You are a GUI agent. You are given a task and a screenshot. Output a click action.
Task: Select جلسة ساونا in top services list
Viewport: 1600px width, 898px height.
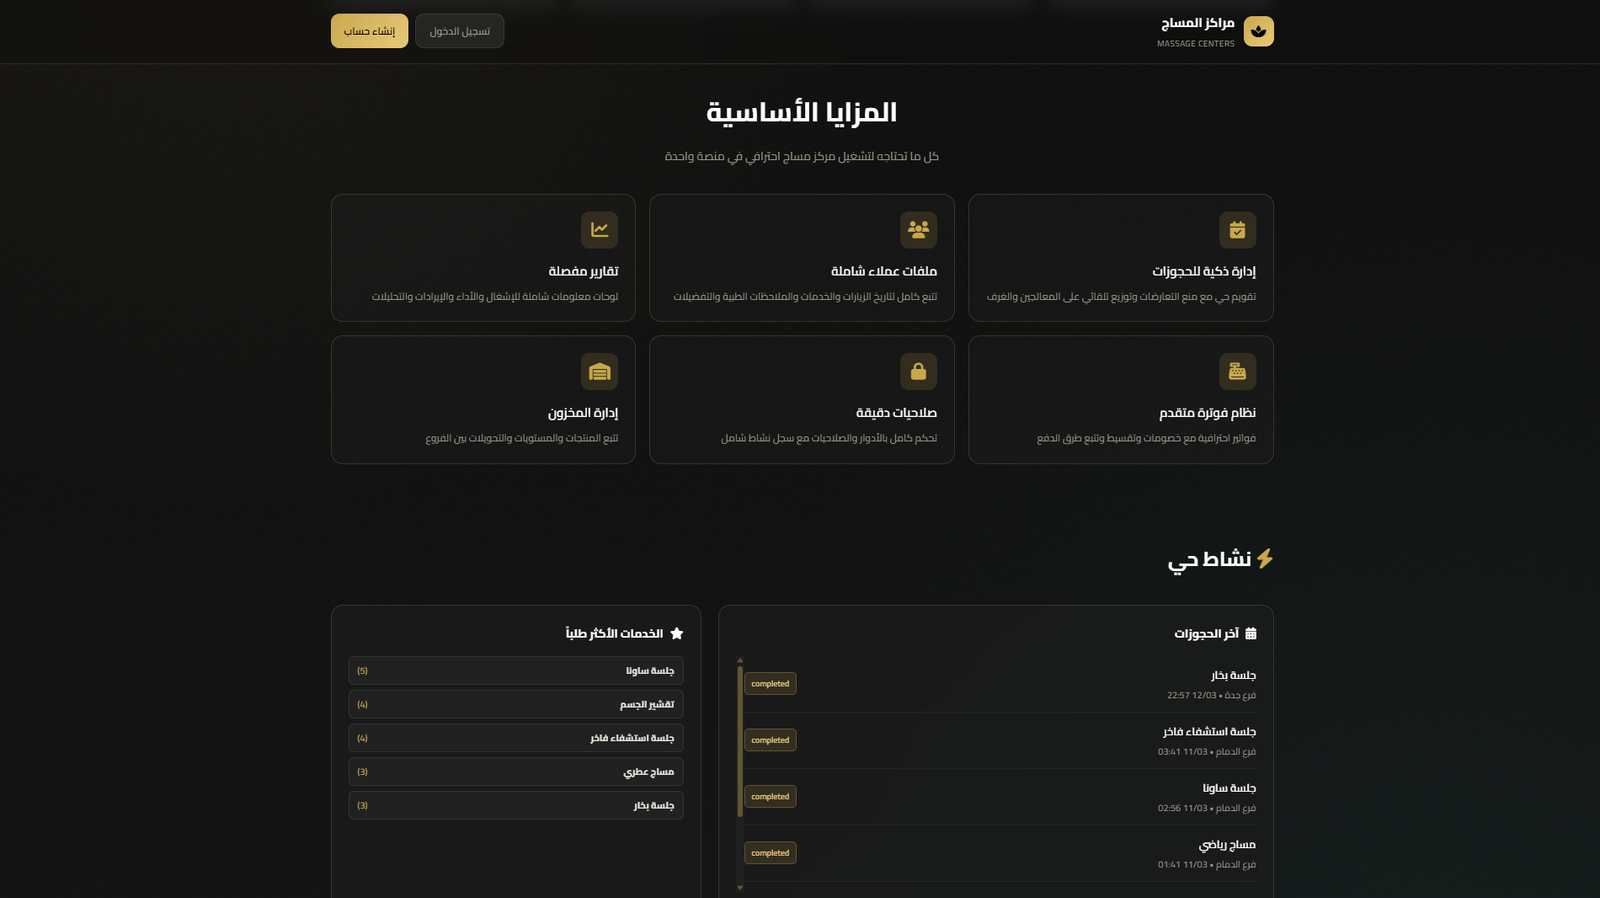[x=516, y=671]
